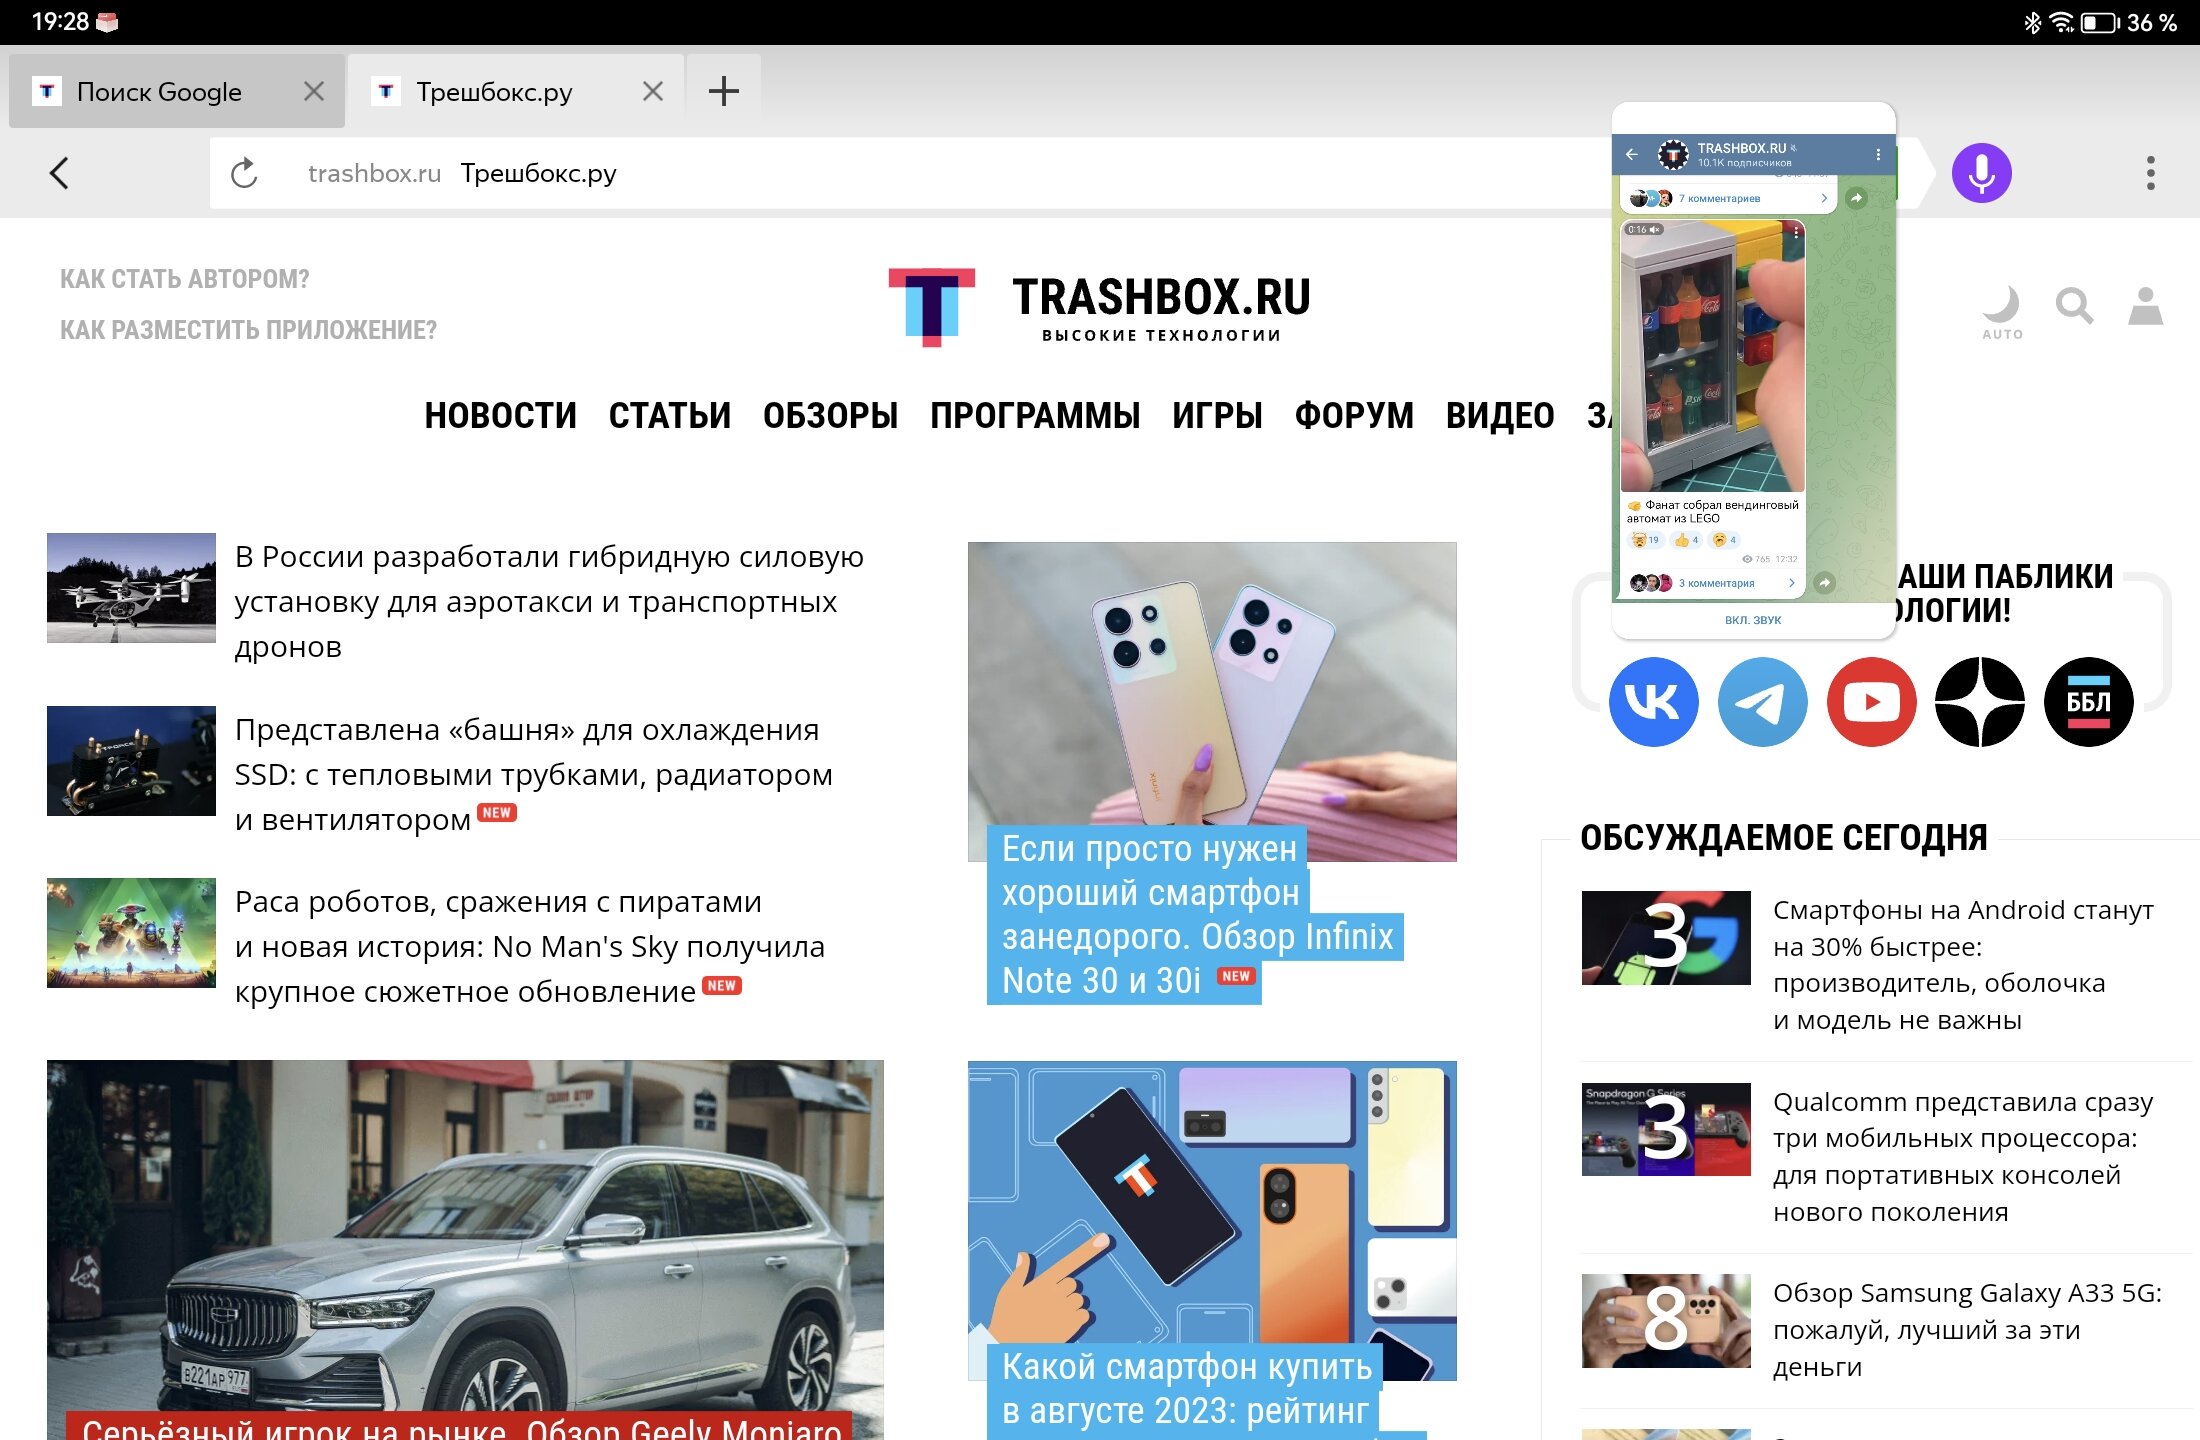Click the No Man's Sky thumbnail

coord(131,933)
